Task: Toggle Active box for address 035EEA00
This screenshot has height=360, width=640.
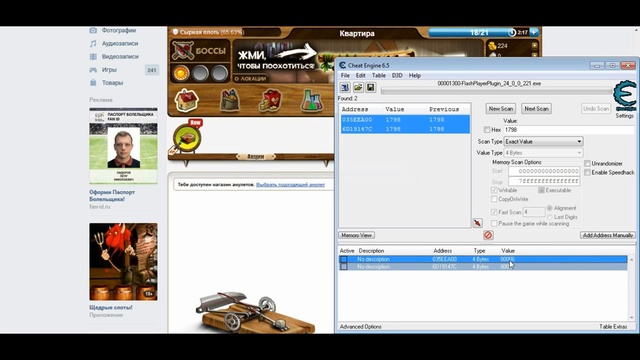Action: [344, 259]
